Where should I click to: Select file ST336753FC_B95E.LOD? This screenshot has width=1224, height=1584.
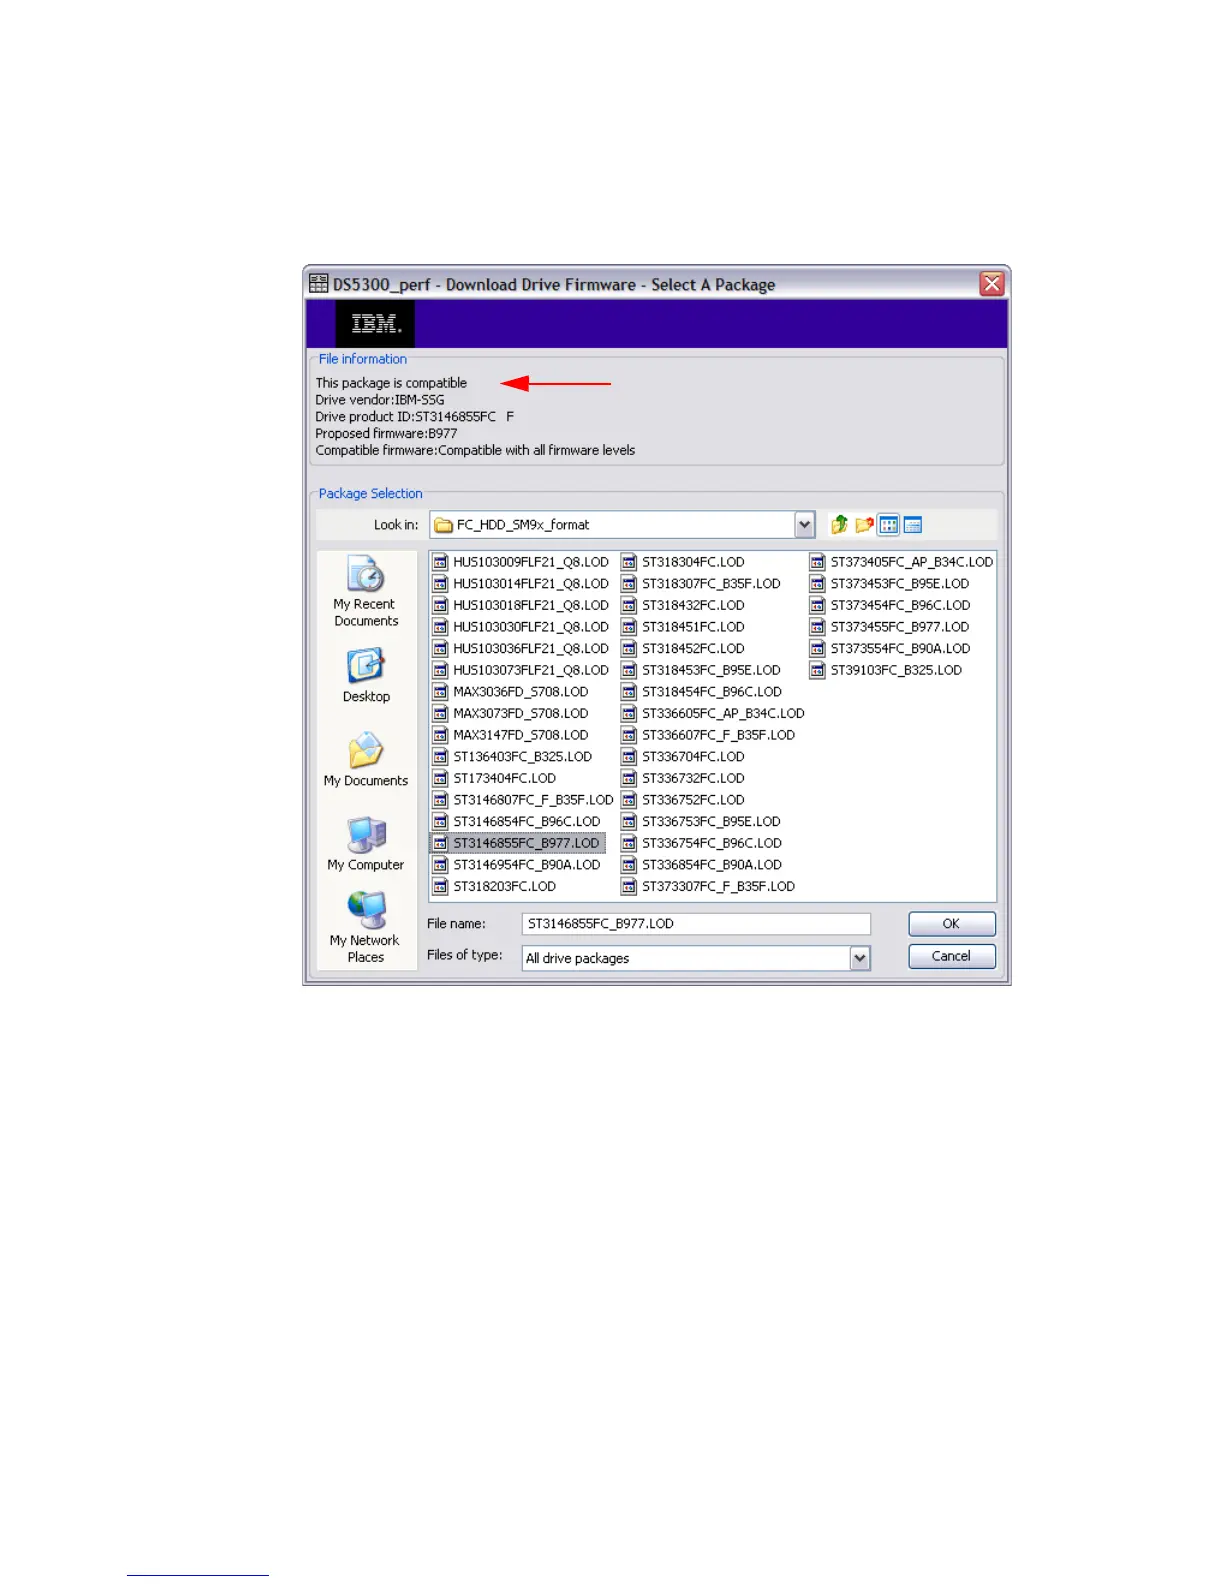701,822
